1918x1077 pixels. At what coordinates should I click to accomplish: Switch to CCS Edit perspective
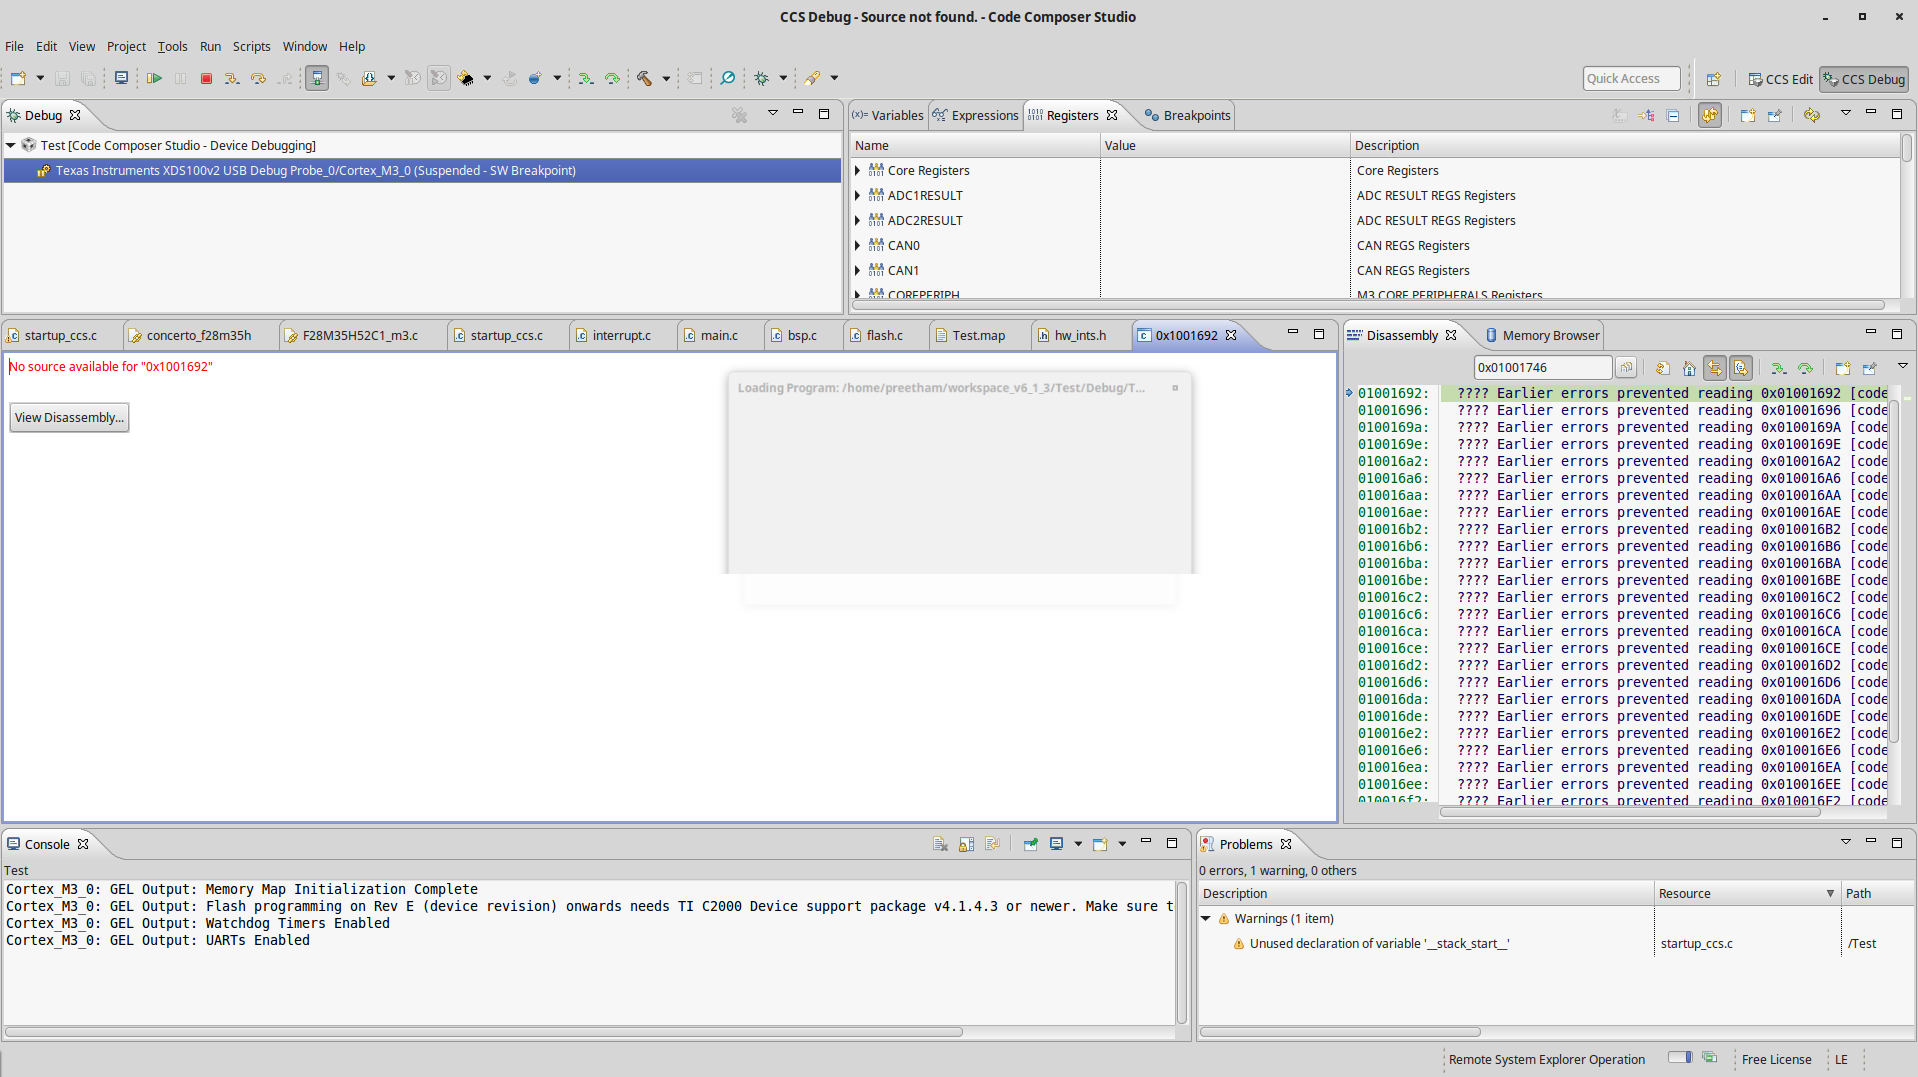[x=1780, y=79]
